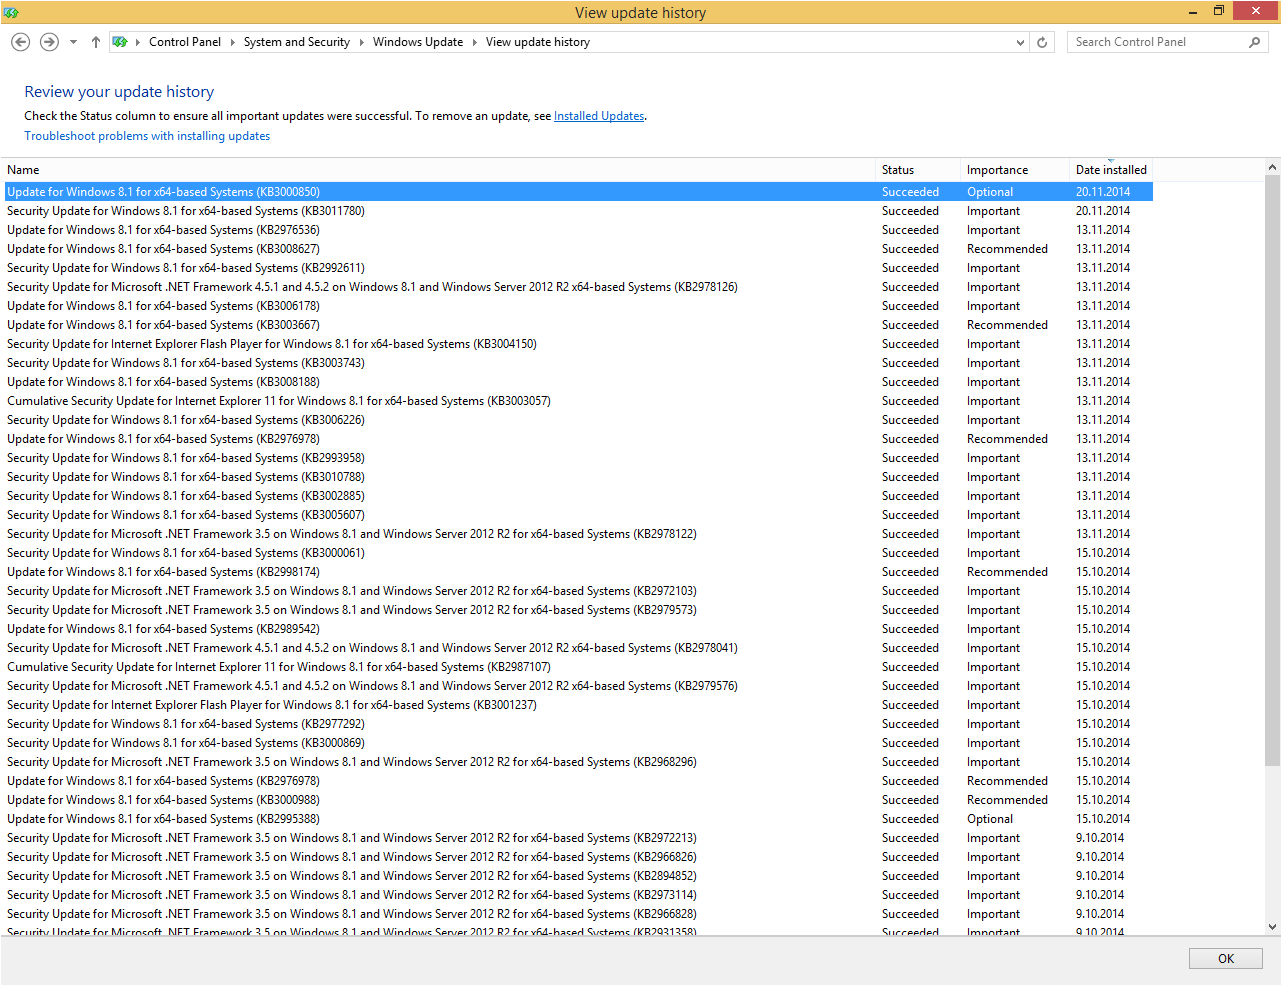This screenshot has width=1282, height=986.
Task: Click the vertical scrollbar thumb
Action: [x=1272, y=471]
